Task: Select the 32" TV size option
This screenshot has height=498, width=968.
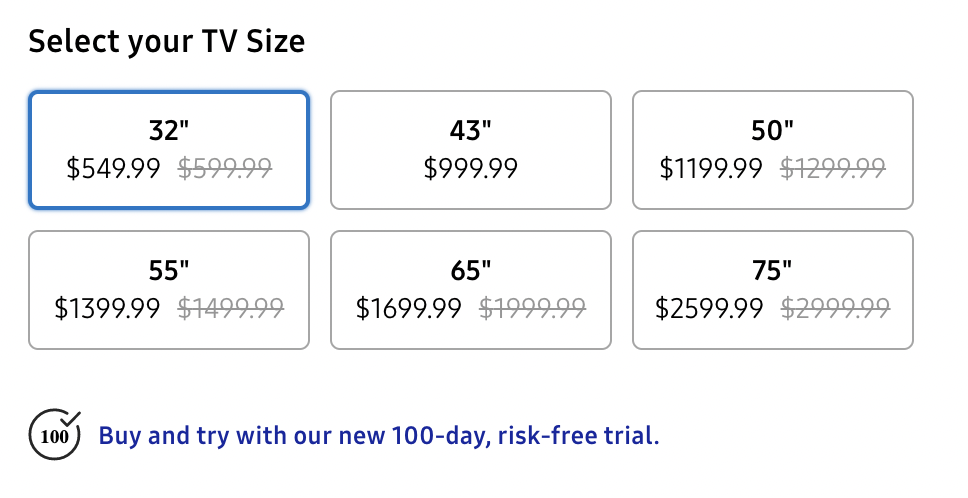Action: point(169,150)
